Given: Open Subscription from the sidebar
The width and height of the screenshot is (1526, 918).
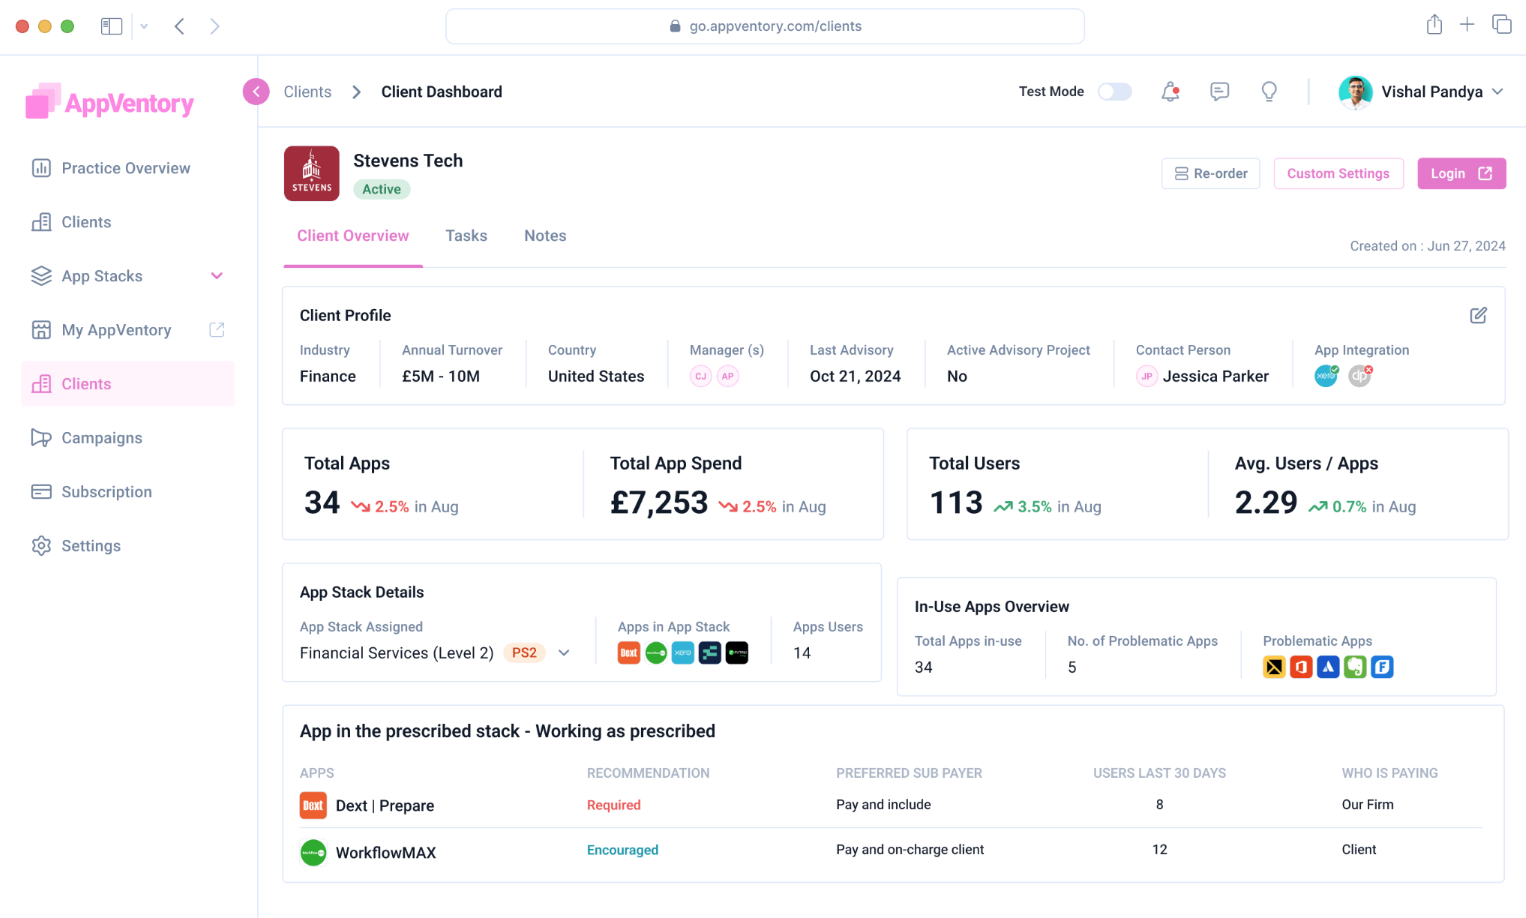Looking at the screenshot, I should tap(106, 492).
